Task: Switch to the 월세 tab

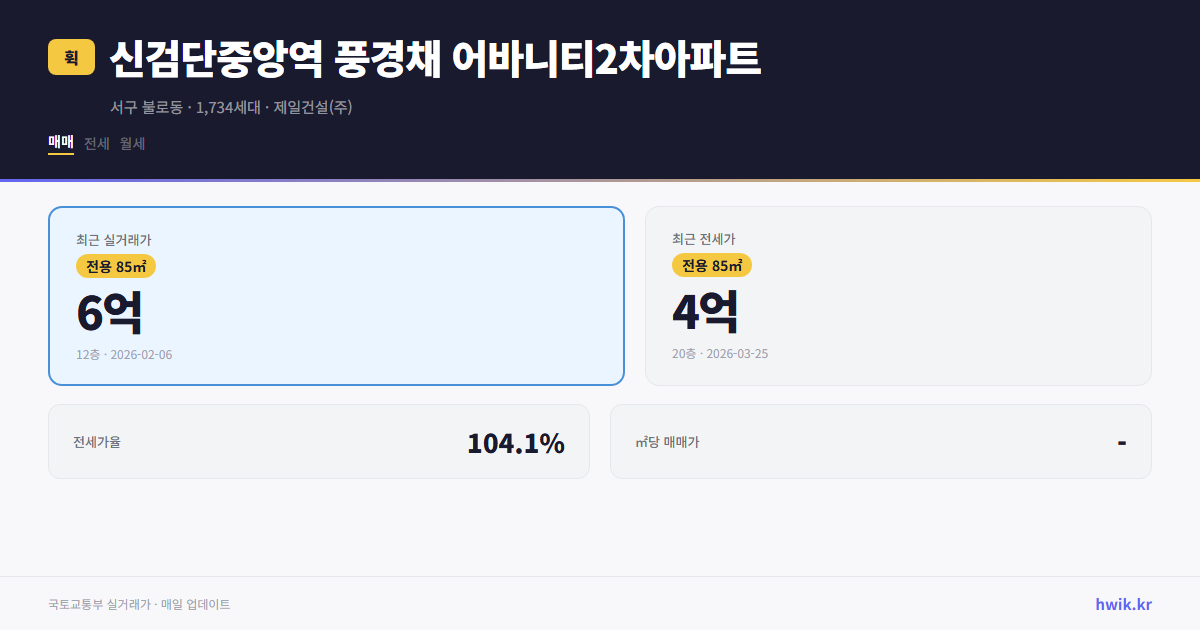Action: pyautogui.click(x=131, y=143)
